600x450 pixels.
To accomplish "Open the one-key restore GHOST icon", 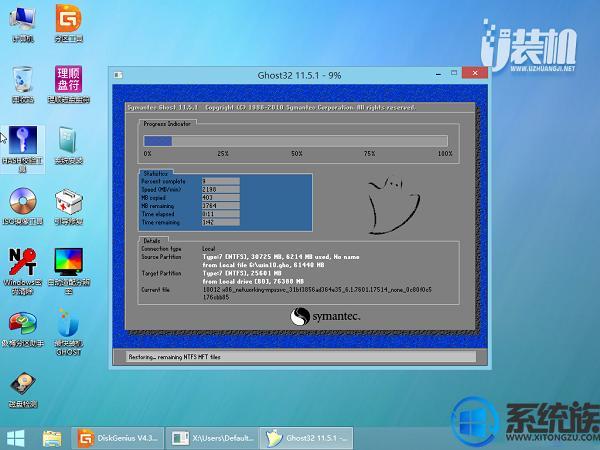I will pyautogui.click(x=68, y=333).
